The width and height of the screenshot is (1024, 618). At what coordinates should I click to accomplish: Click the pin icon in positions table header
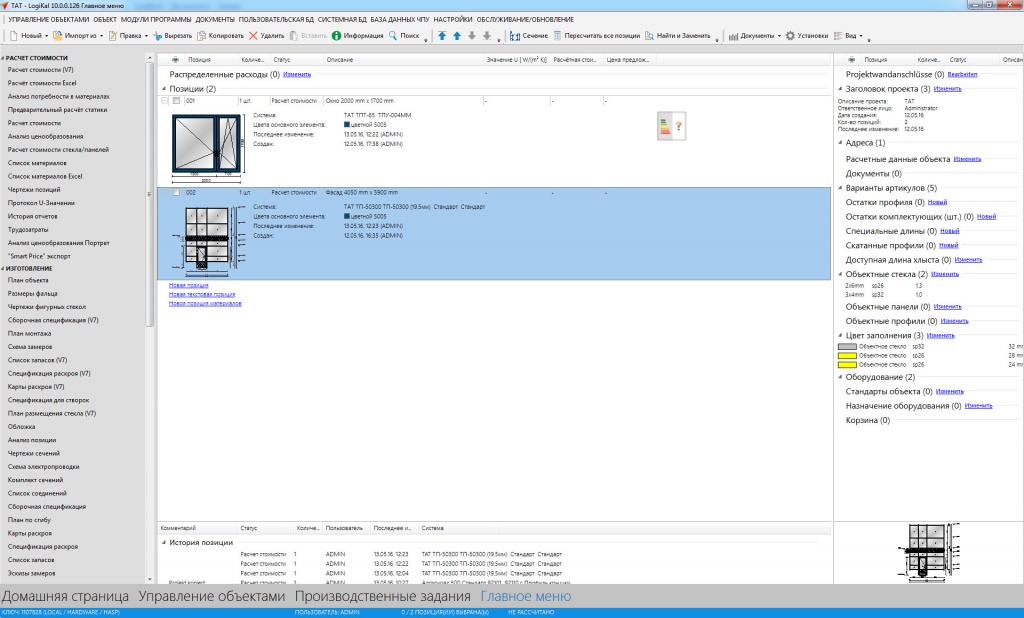[x=175, y=59]
